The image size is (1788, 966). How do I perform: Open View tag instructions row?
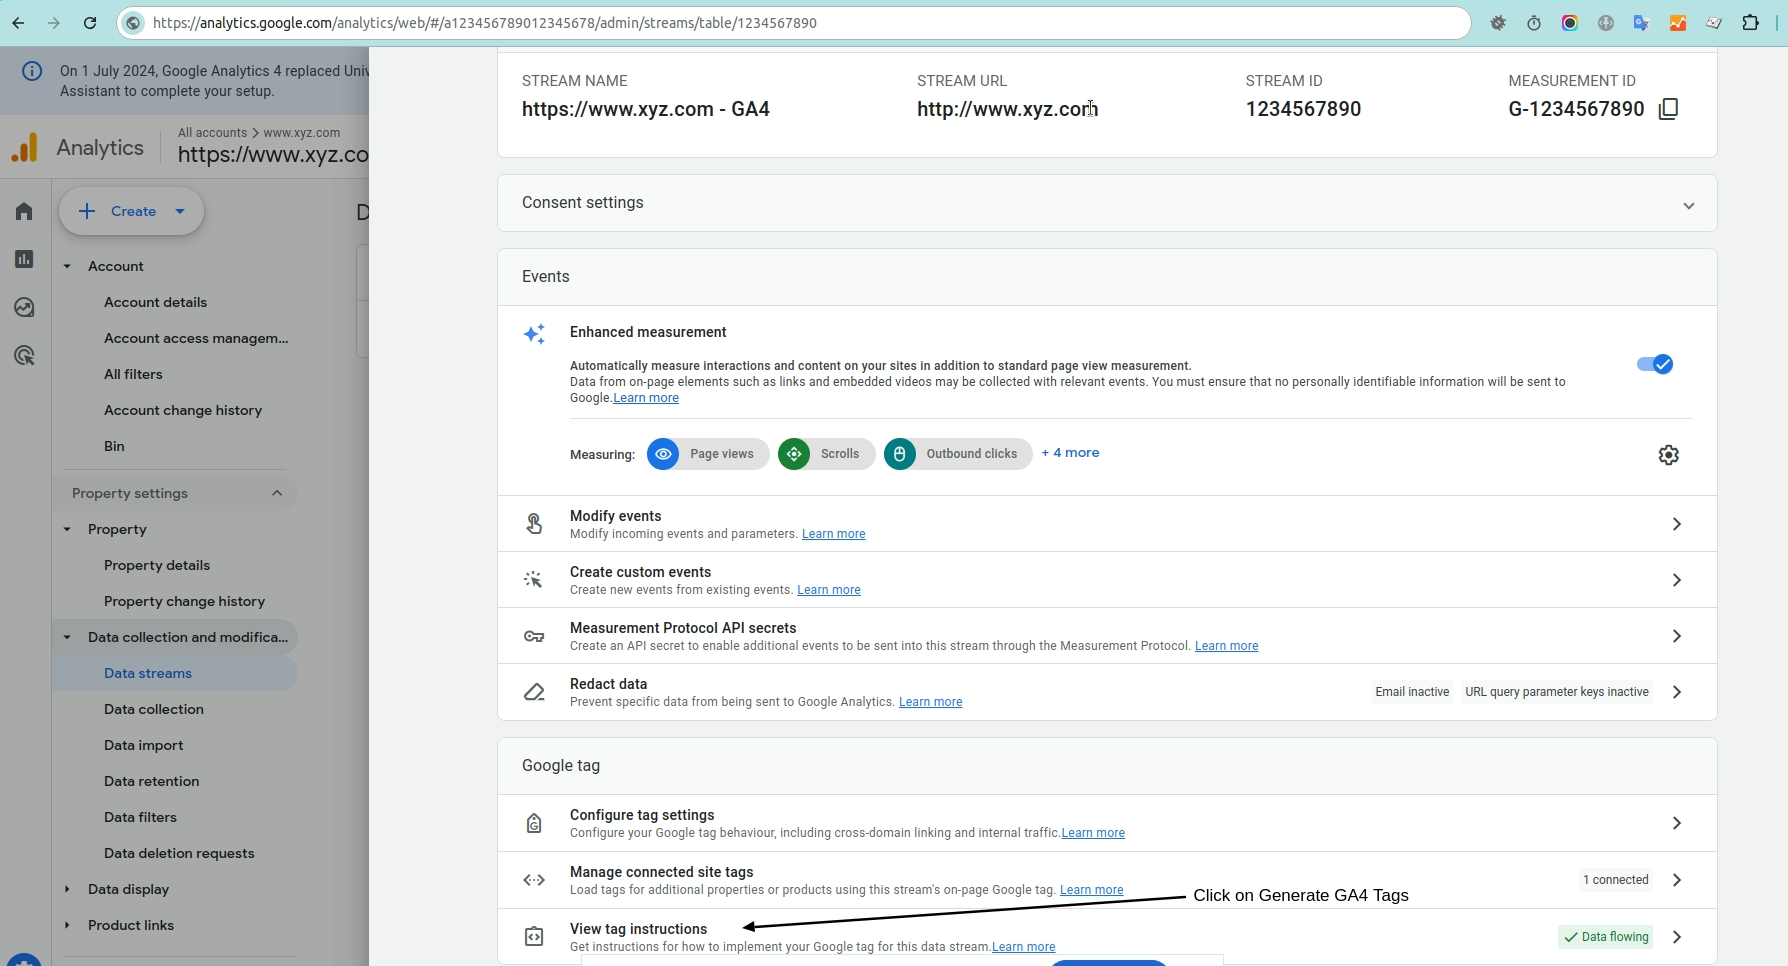[1100, 937]
